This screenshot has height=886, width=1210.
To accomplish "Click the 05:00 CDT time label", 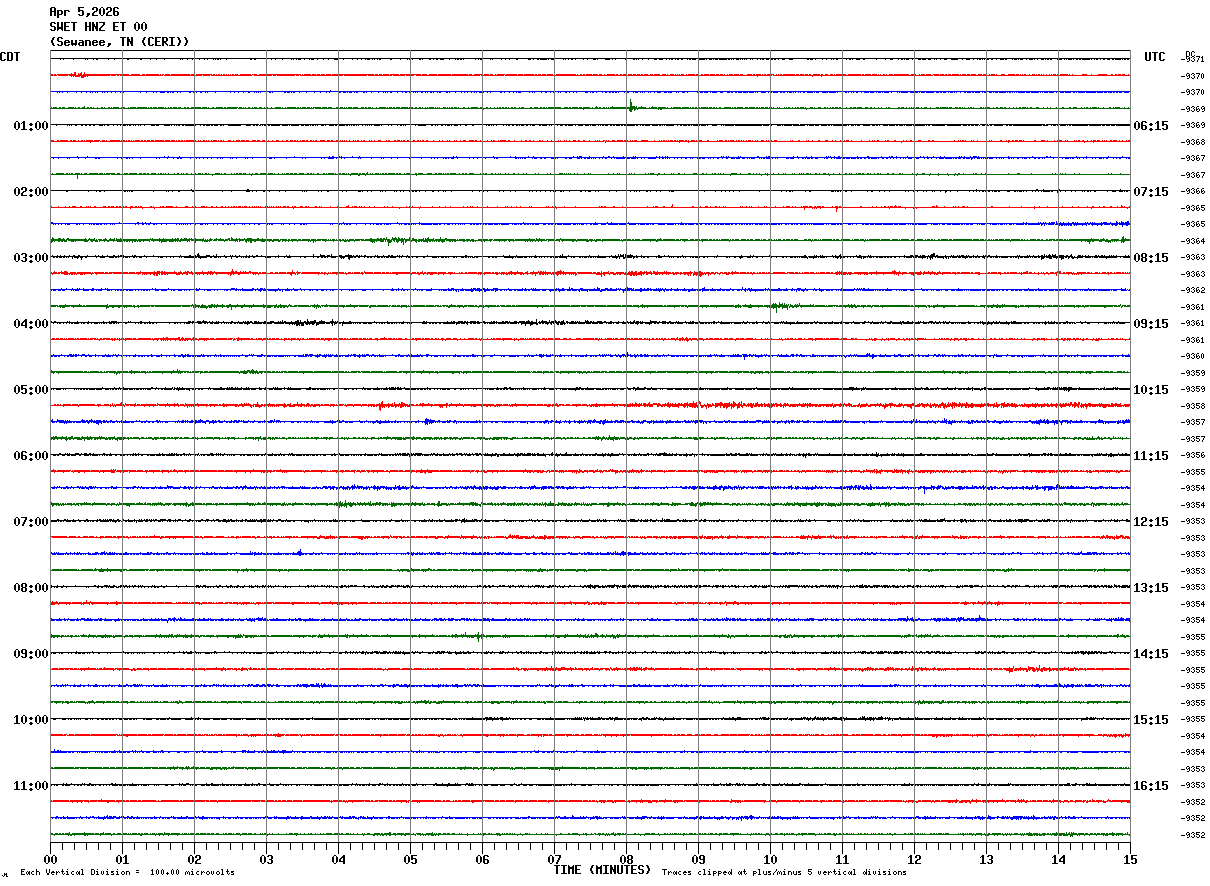I will pos(31,390).
